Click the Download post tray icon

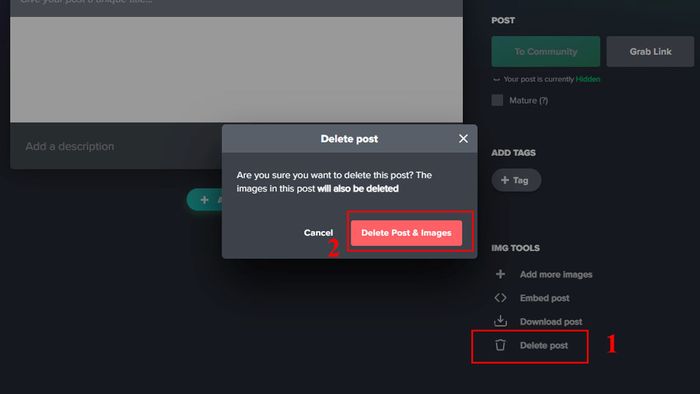click(x=500, y=321)
